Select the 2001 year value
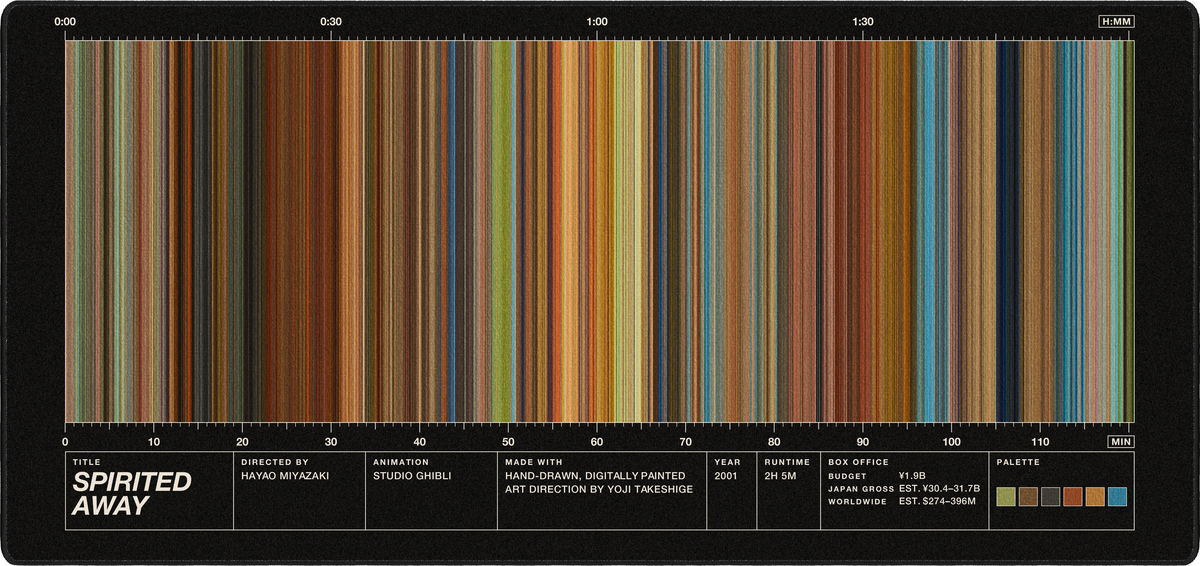 727,476
